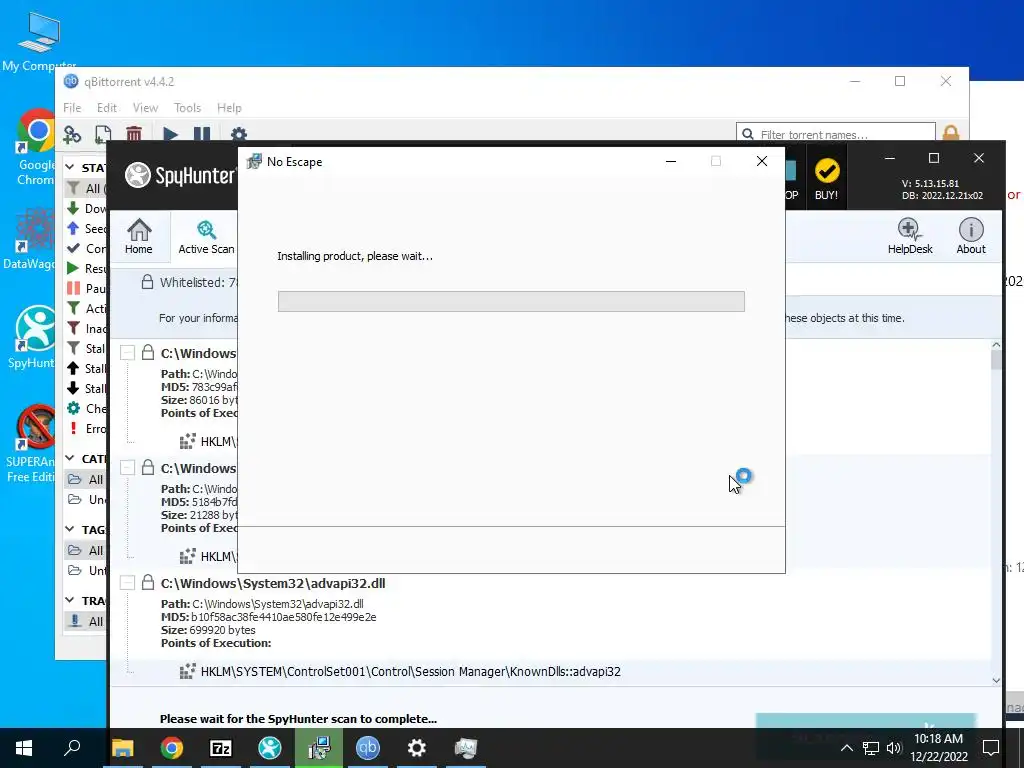Collapse first C:\Windows scan result entry

point(127,353)
